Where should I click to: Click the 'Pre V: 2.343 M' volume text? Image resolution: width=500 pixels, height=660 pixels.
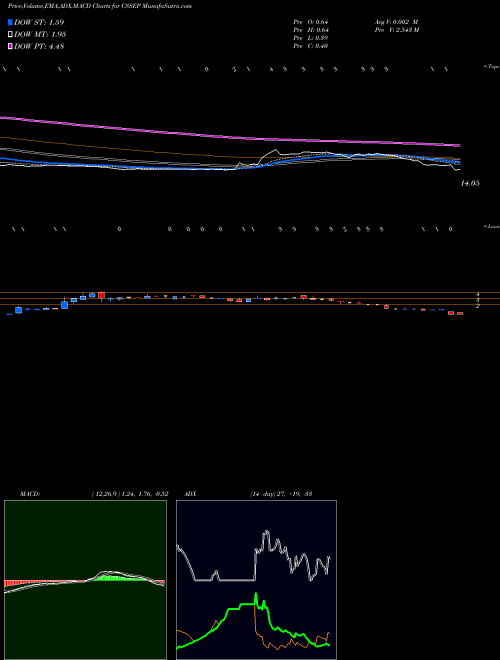pos(396,30)
